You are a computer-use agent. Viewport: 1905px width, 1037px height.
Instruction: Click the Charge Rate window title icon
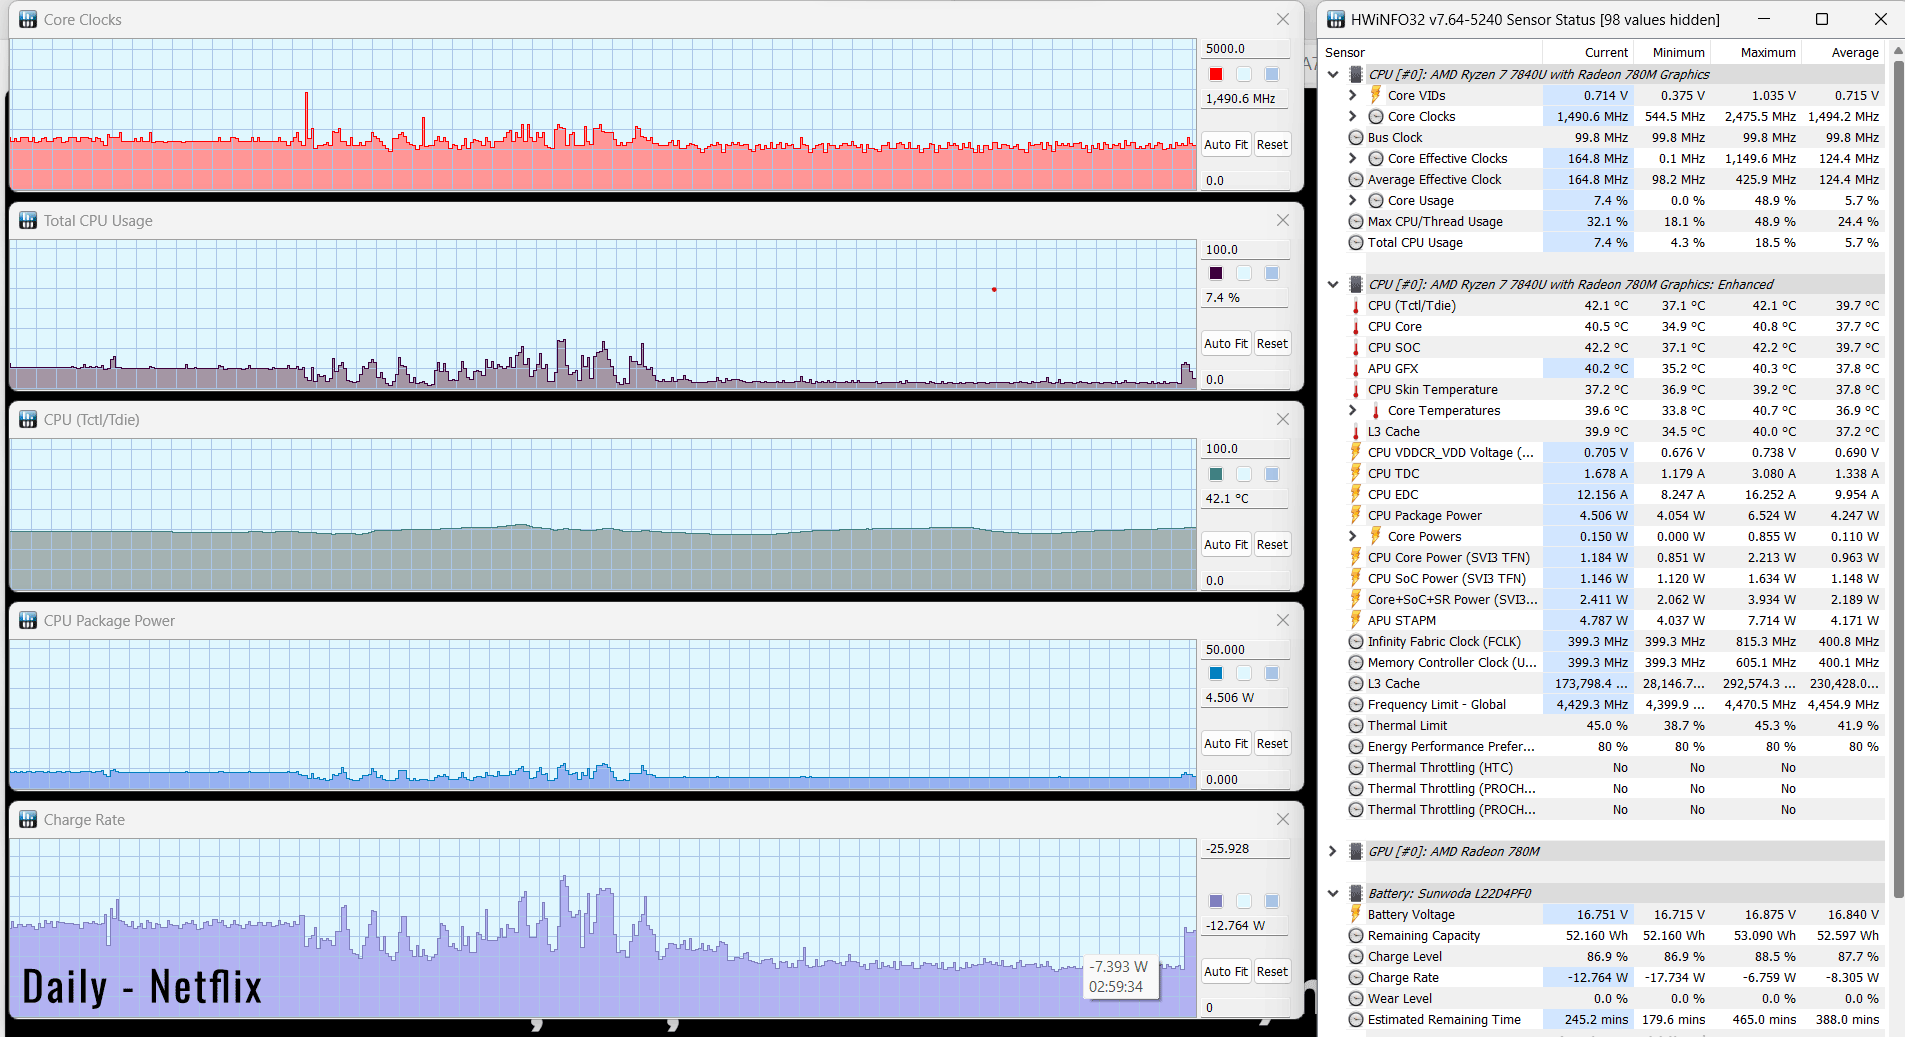coord(28,819)
